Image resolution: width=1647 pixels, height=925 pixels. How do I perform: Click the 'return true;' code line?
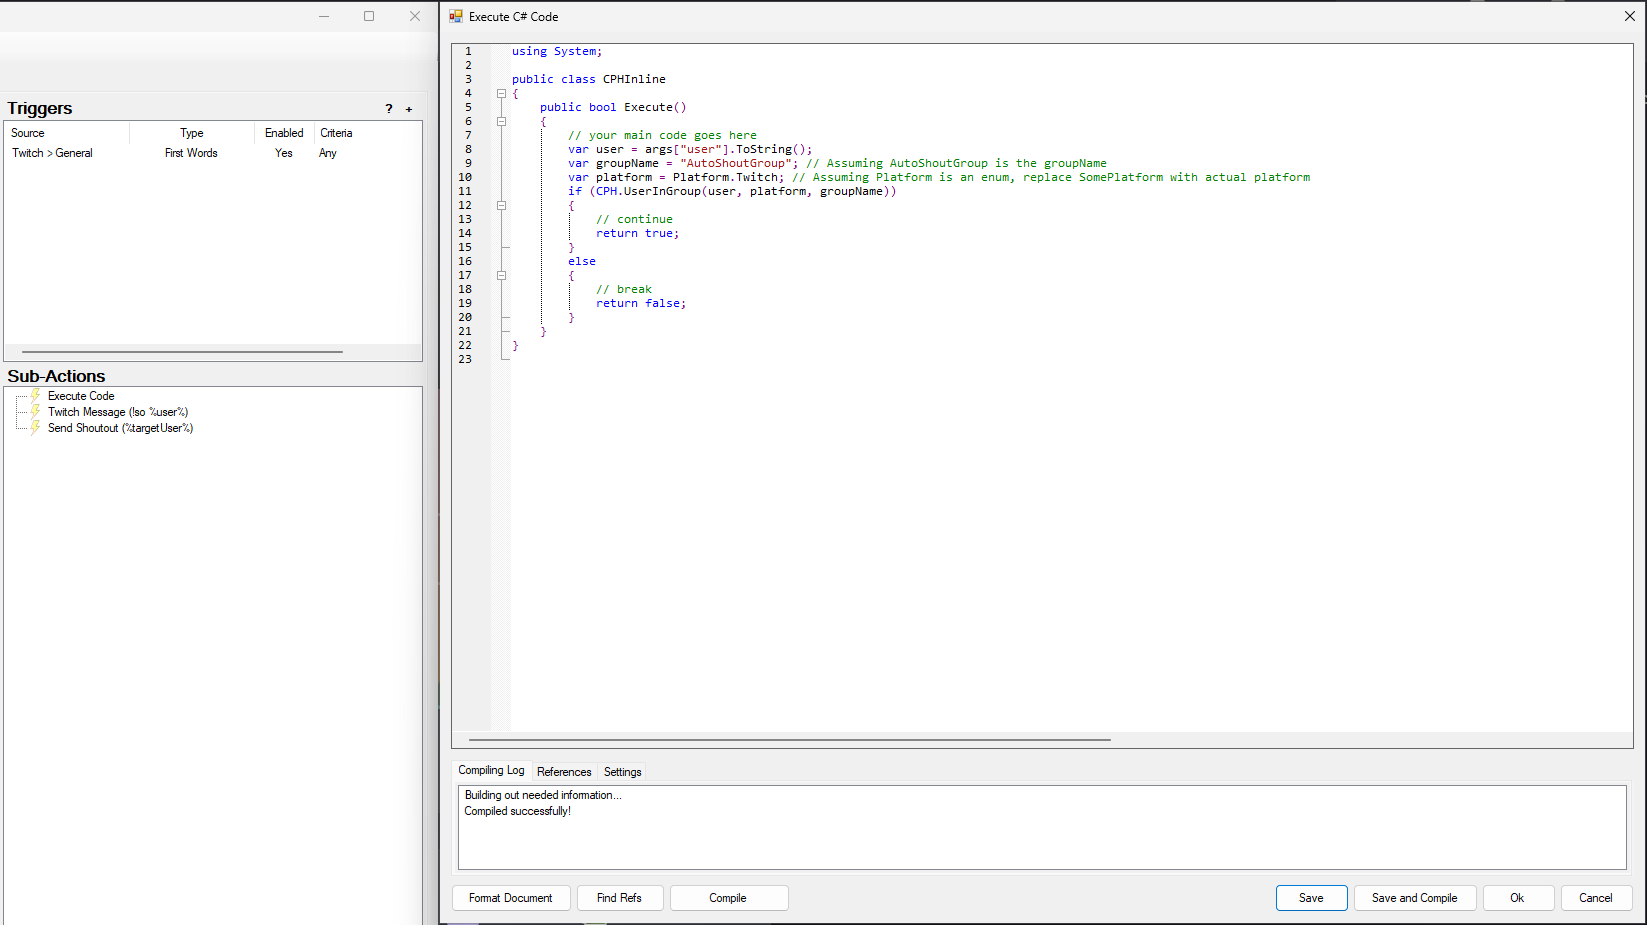pos(638,233)
